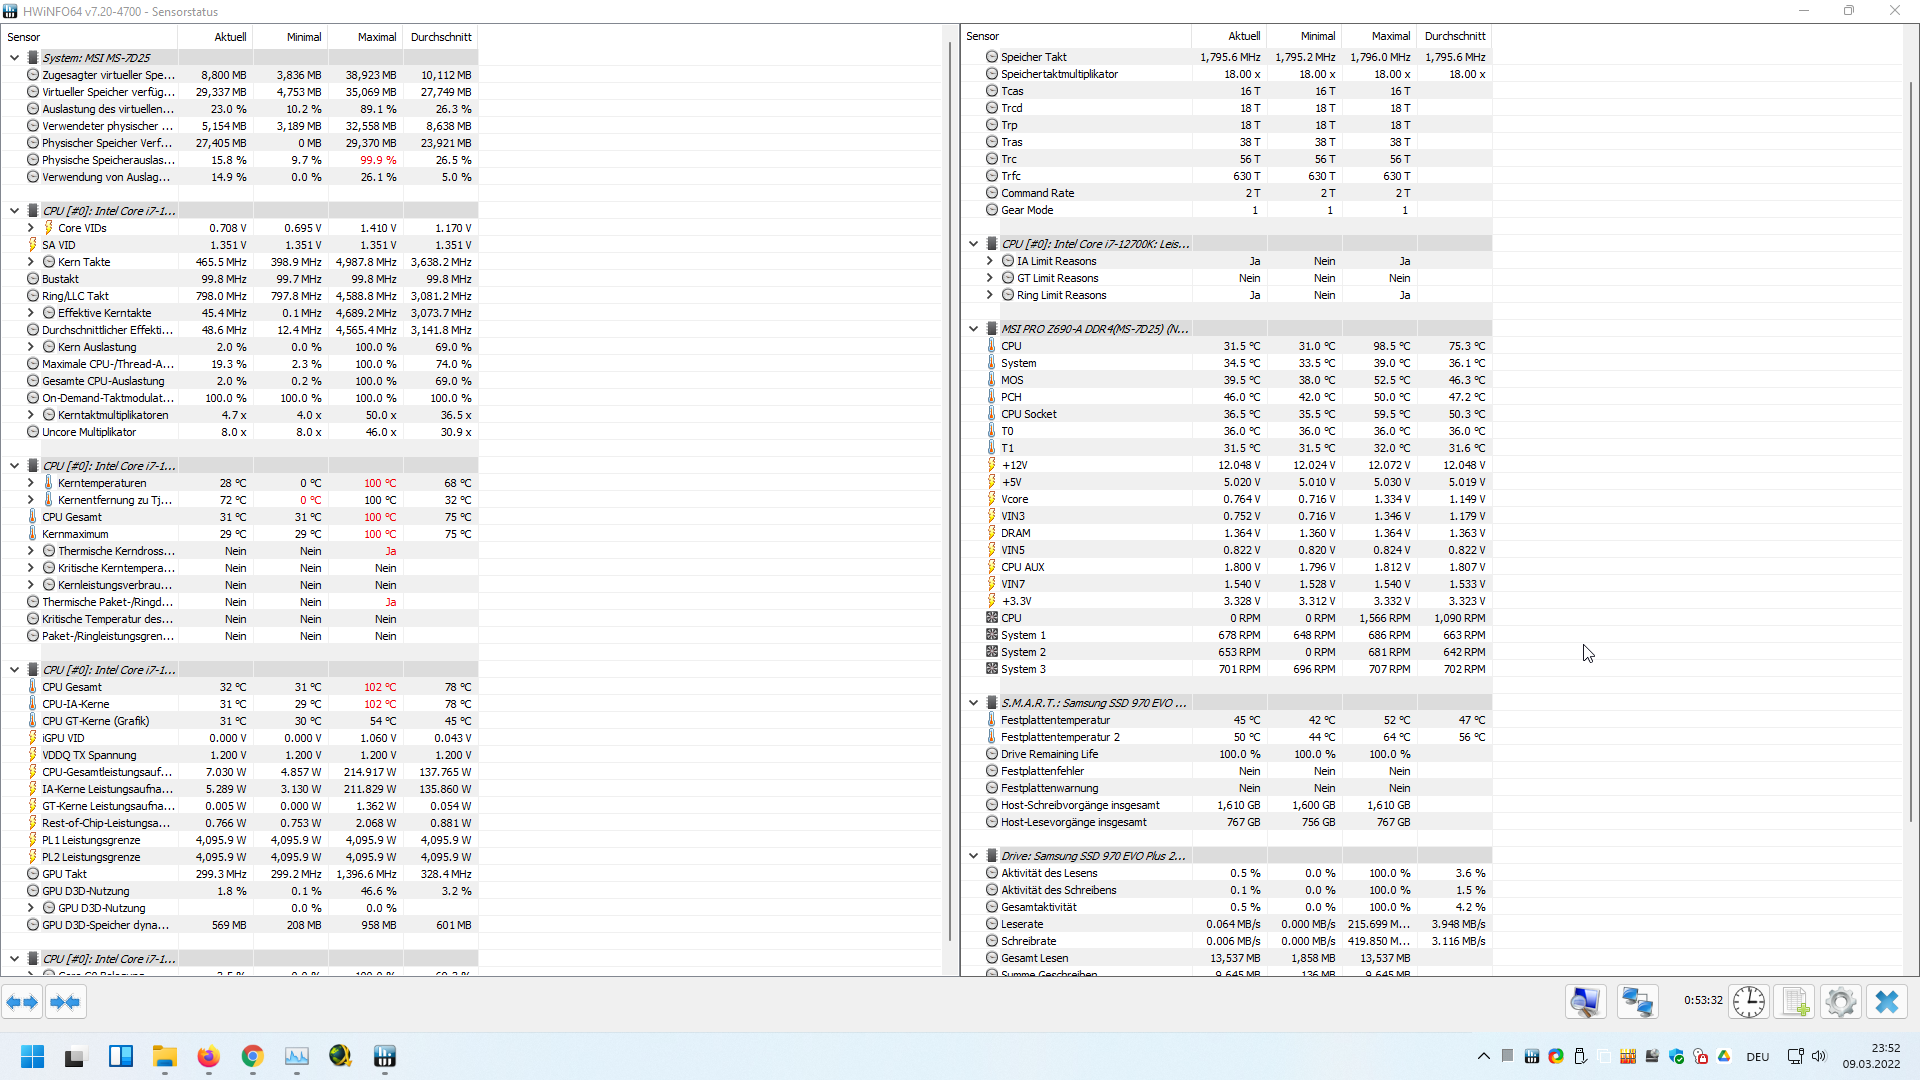Click the expand layout arrows button
Screen dimensions: 1920x1080
coord(22,1002)
